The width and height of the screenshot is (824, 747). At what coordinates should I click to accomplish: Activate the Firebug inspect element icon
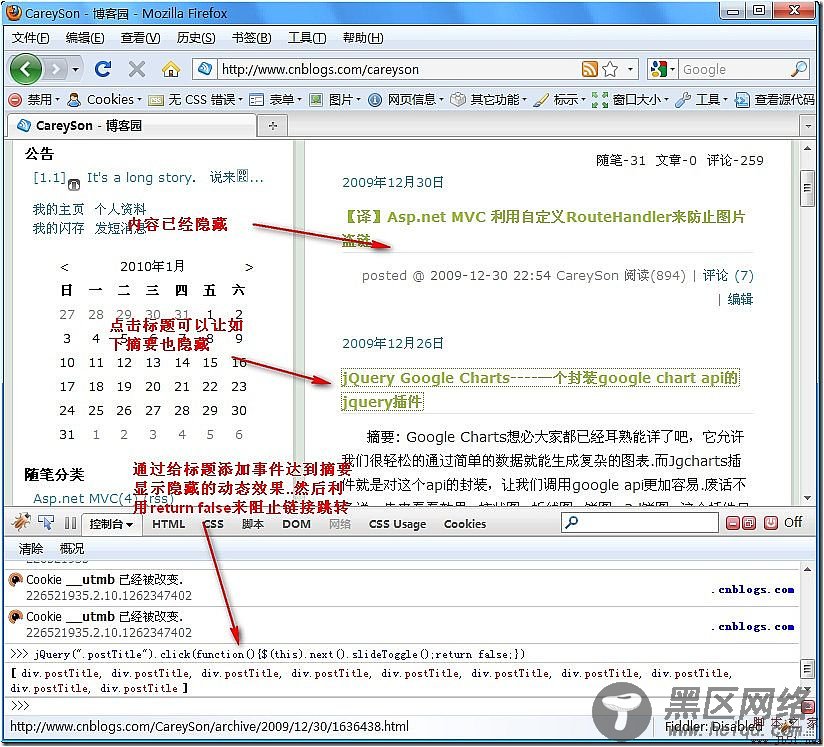[x=46, y=523]
